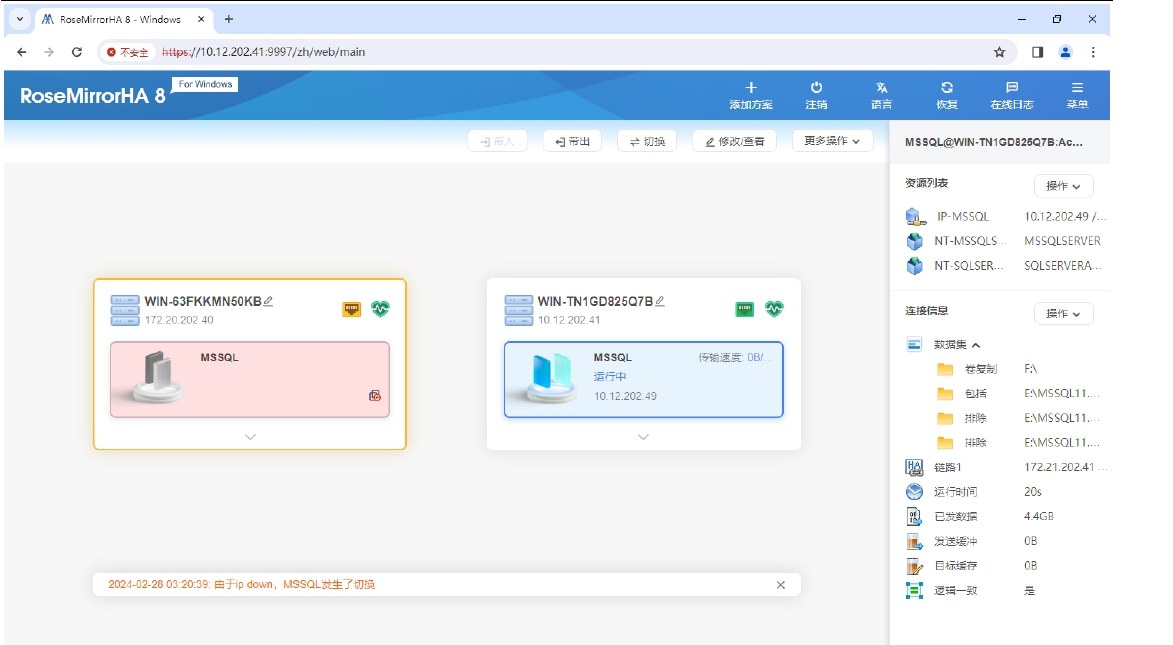Click yellow network icon on WIN-63FKKMN50KB

[x=352, y=309]
